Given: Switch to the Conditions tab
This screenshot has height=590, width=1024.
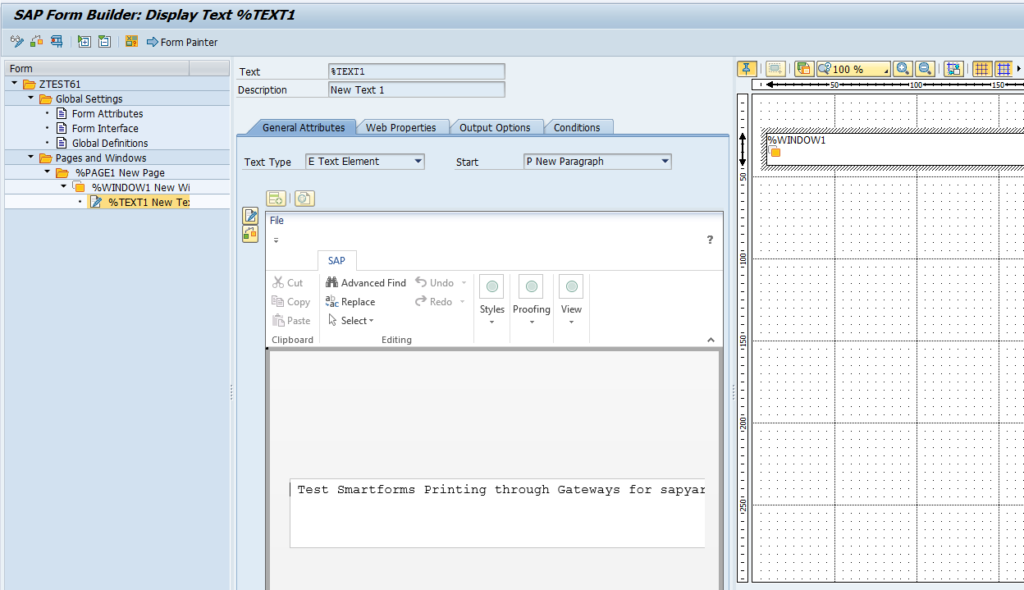Looking at the screenshot, I should [577, 128].
